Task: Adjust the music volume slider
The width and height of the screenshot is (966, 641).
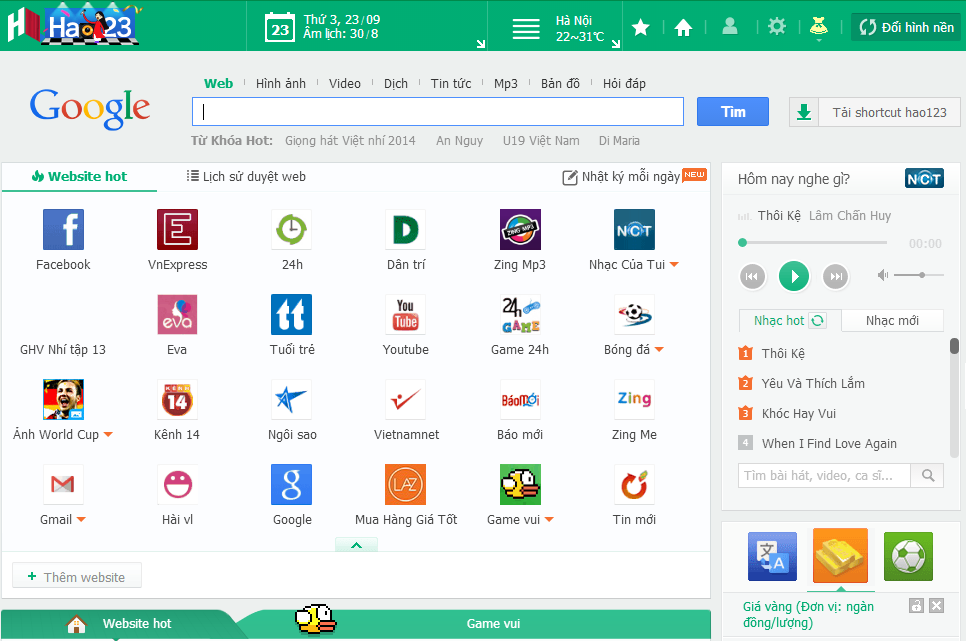Action: 919,275
